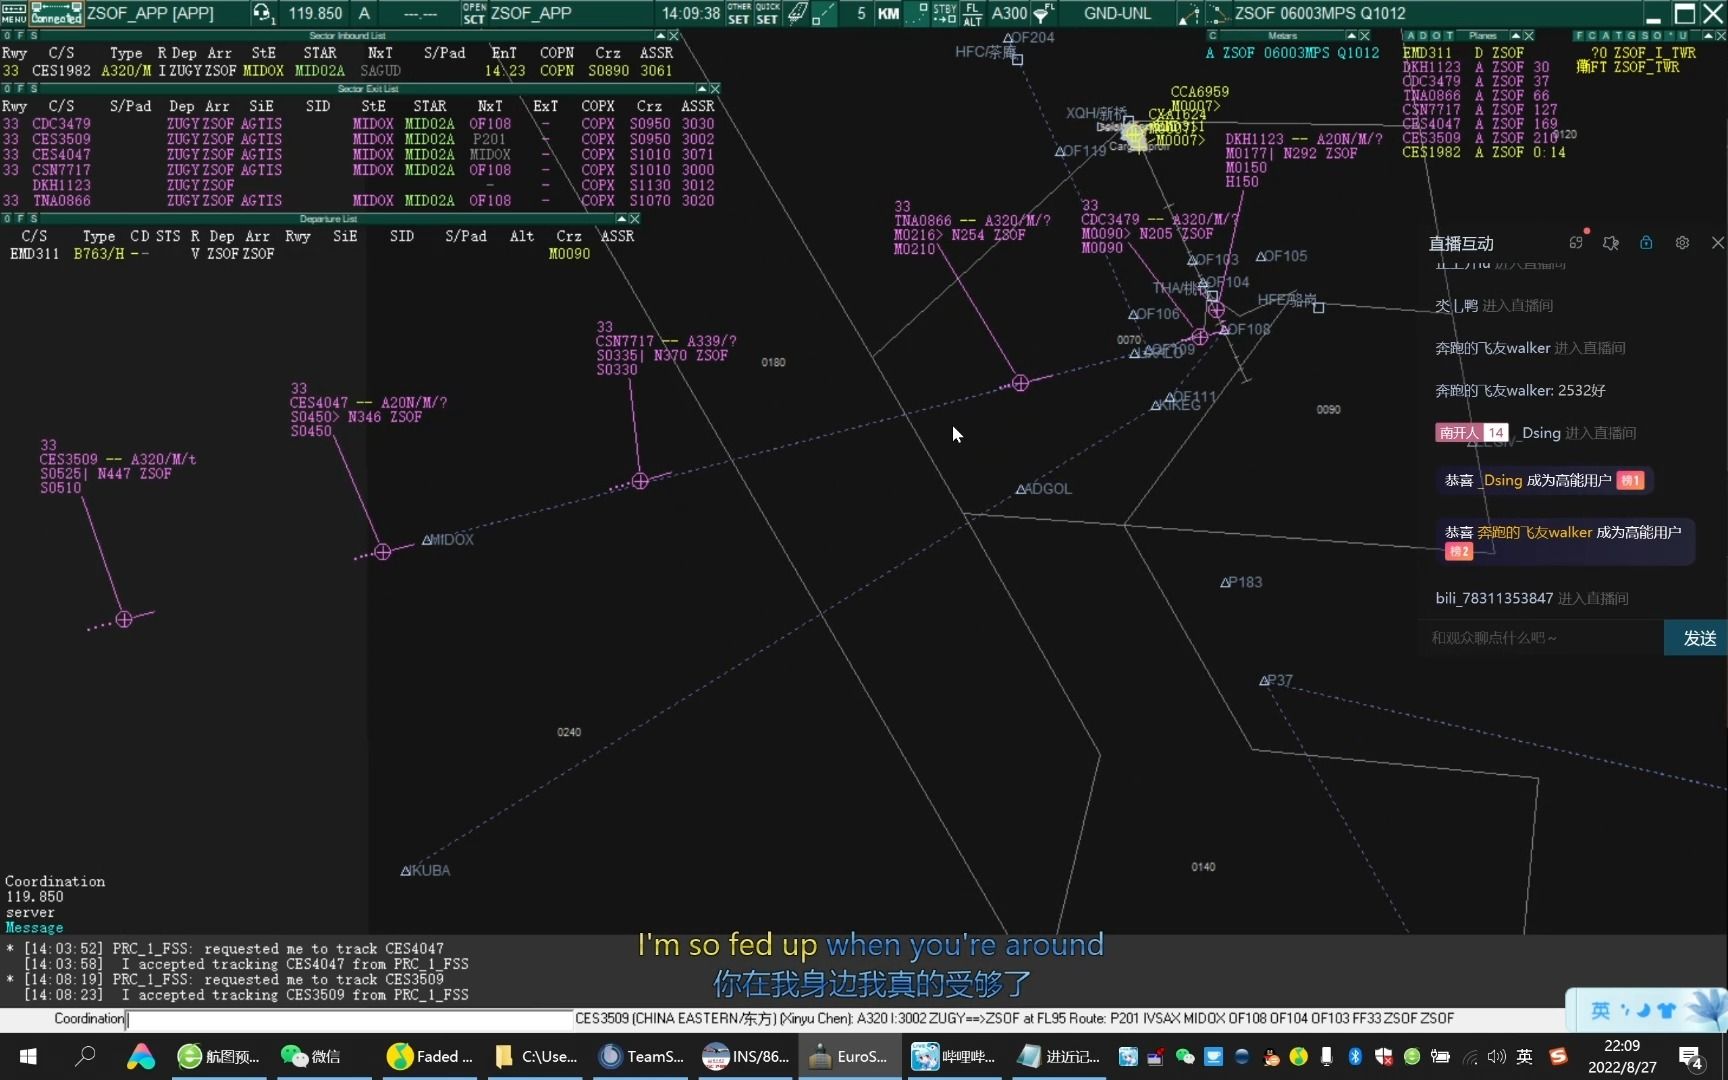Open QUICK SET settings
This screenshot has width=1728, height=1080.
[x=767, y=13]
